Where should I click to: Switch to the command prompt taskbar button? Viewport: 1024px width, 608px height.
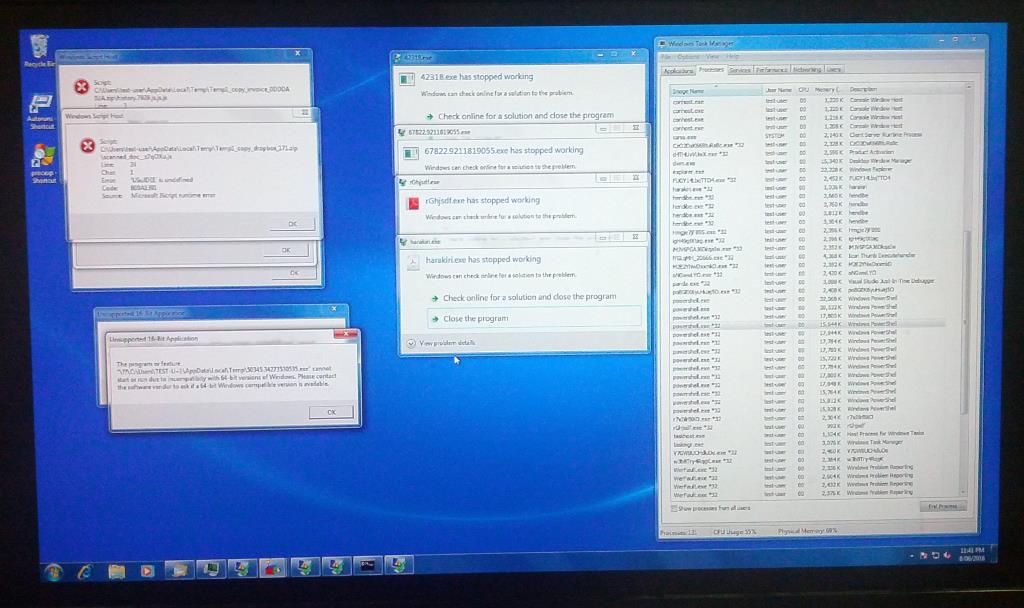pos(368,566)
